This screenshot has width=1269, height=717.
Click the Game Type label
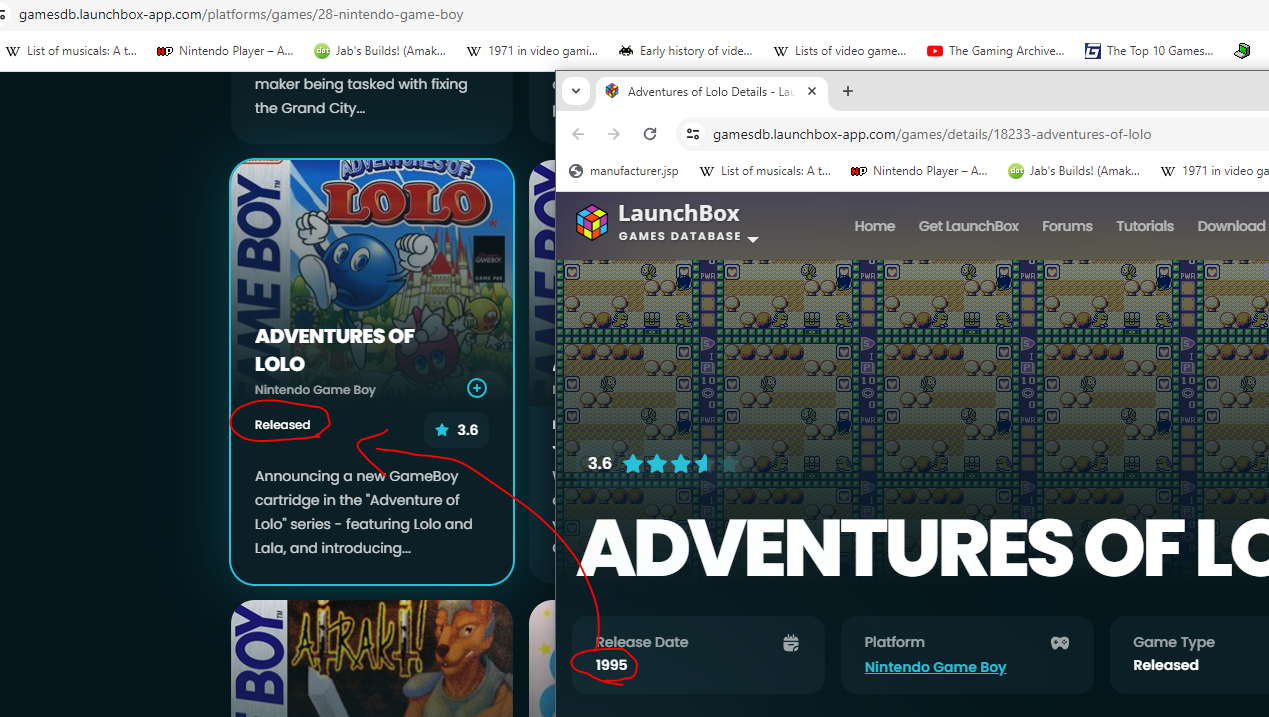click(1174, 642)
